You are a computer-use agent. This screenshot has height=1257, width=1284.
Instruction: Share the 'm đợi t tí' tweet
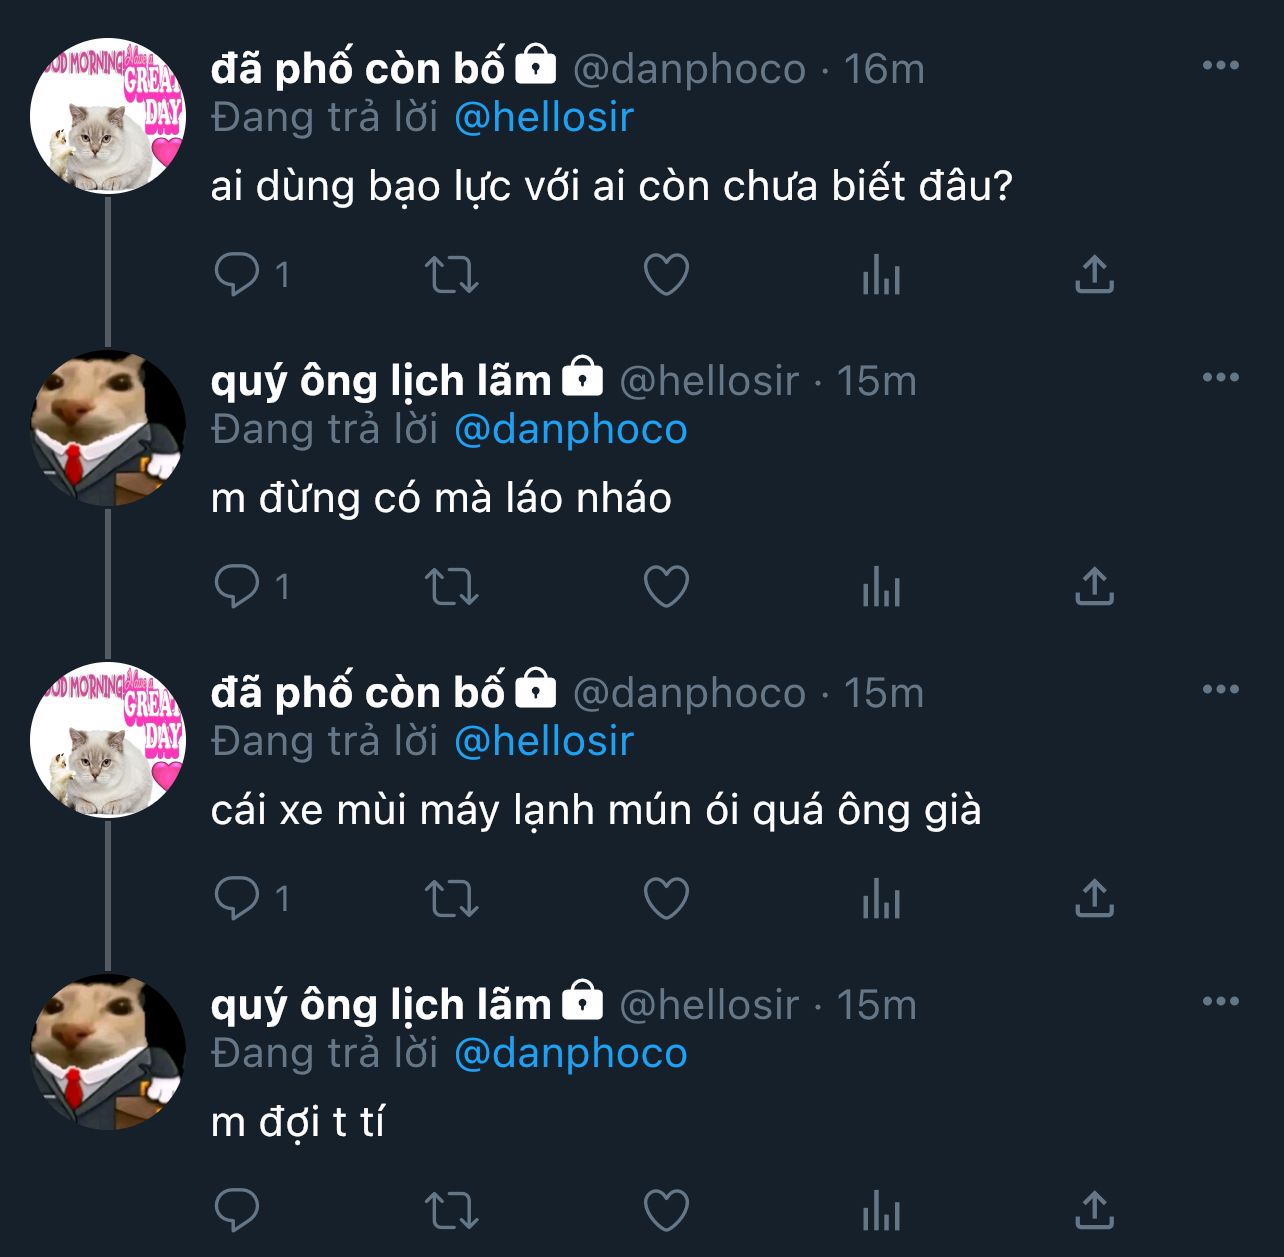pos(1094,1211)
